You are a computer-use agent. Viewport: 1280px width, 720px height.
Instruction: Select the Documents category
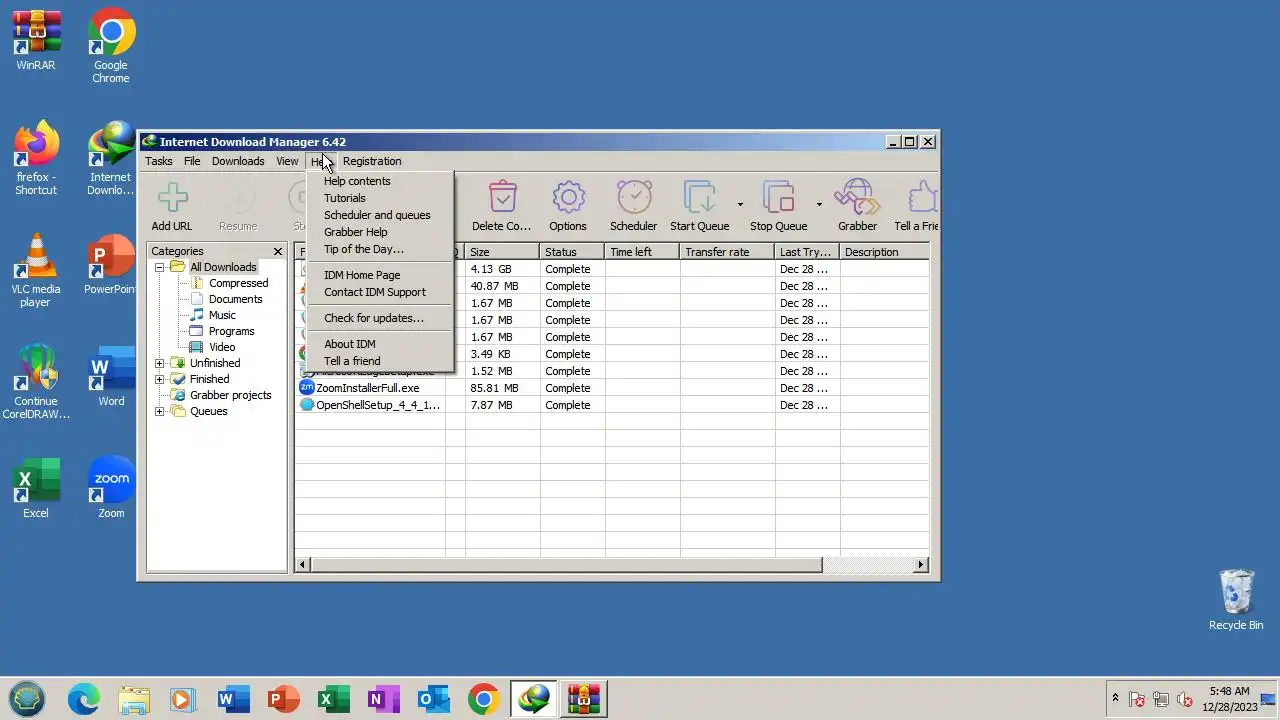coord(235,299)
